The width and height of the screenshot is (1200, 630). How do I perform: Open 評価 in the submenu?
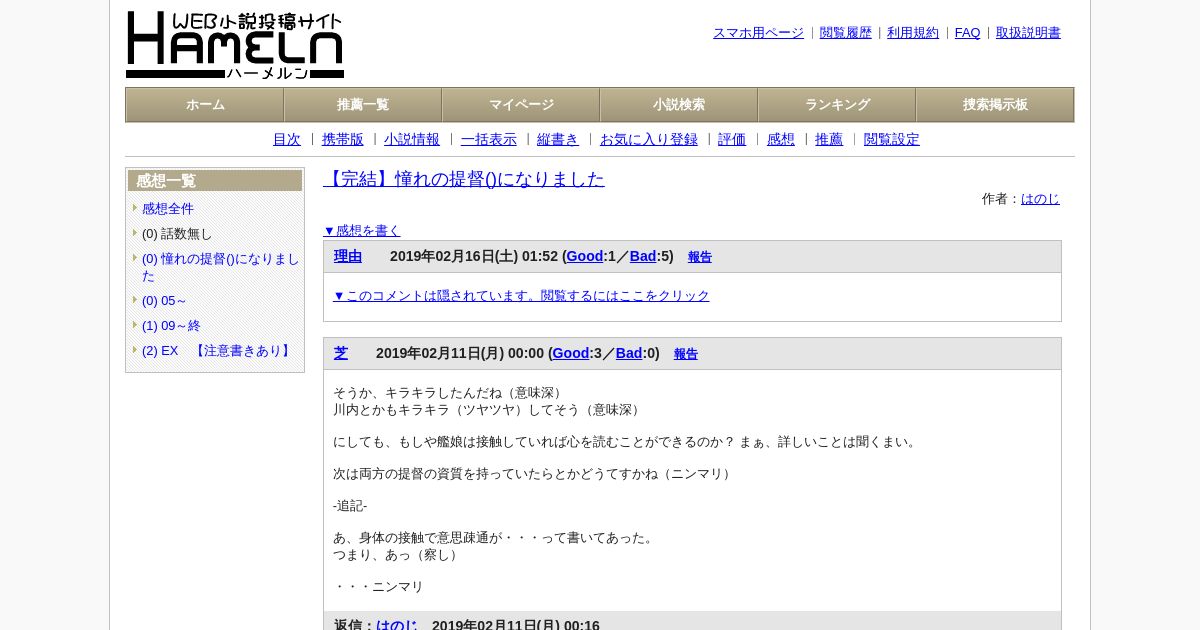[732, 140]
